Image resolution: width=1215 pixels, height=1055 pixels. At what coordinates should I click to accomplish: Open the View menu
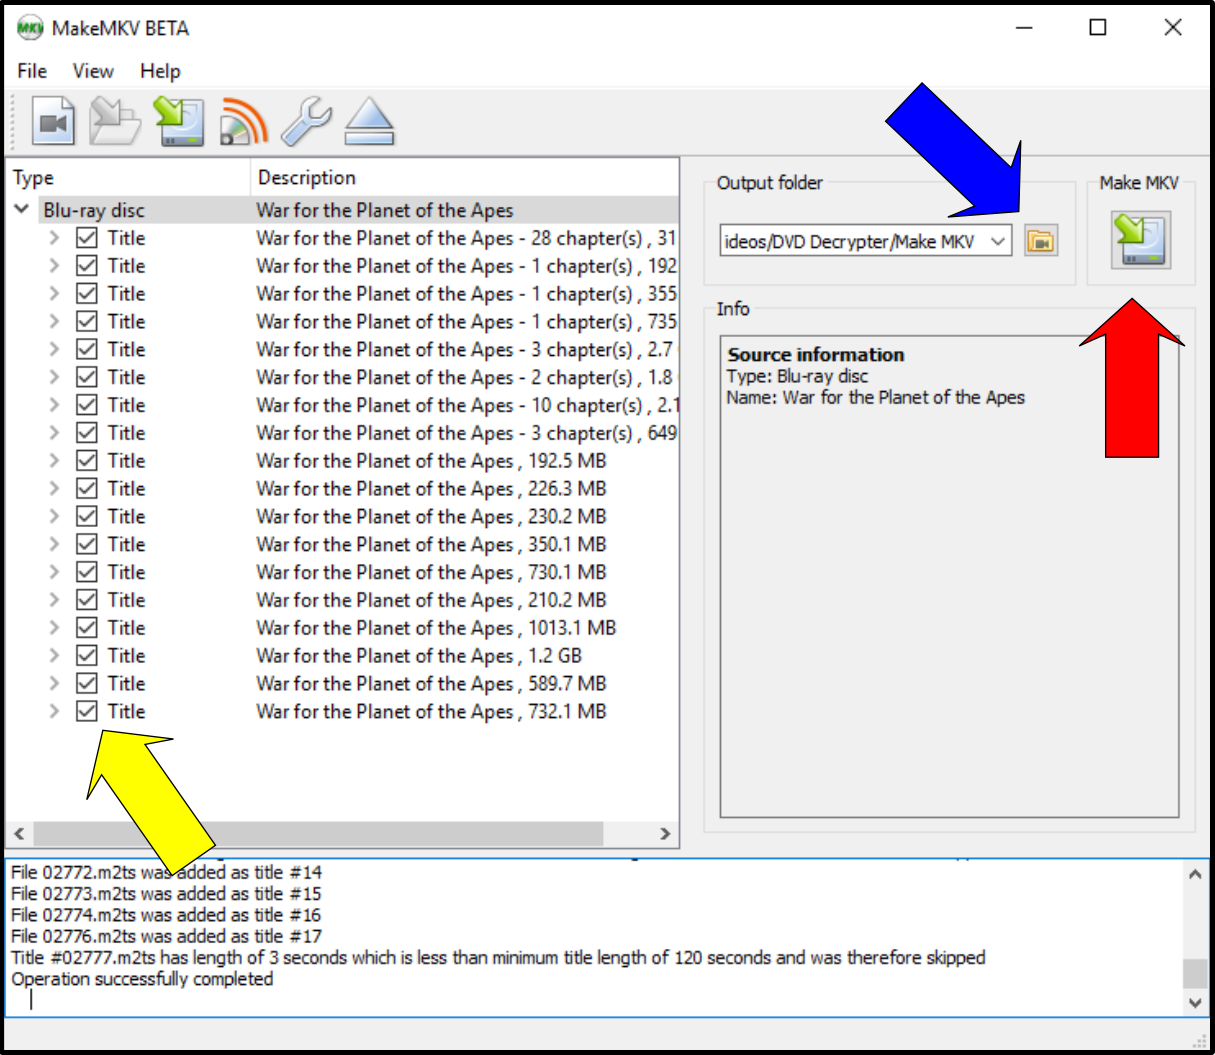[93, 71]
